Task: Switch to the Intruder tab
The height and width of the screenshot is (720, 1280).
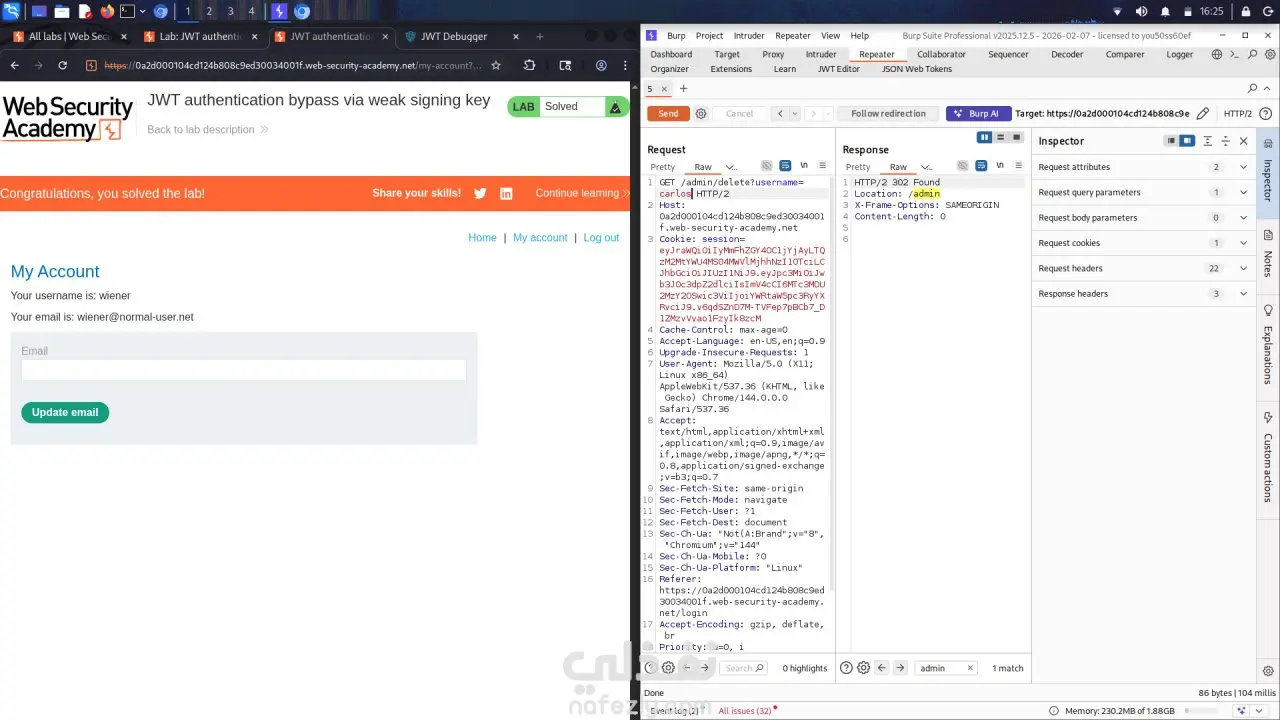Action: click(821, 54)
